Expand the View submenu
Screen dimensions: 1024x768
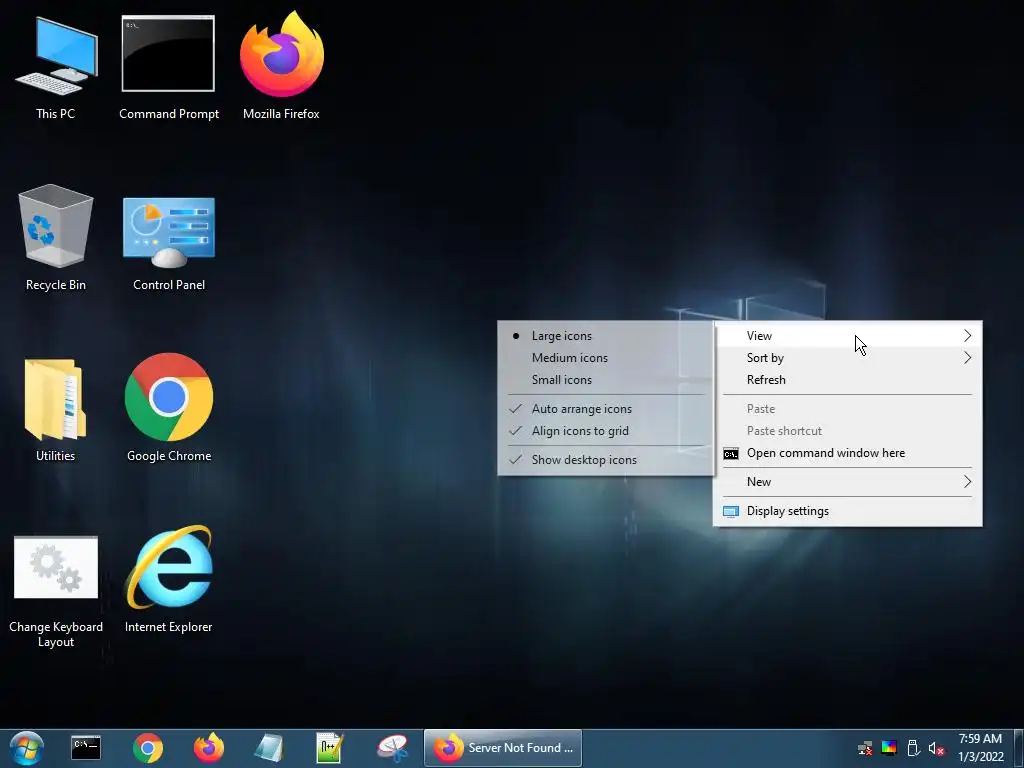[x=848, y=336]
